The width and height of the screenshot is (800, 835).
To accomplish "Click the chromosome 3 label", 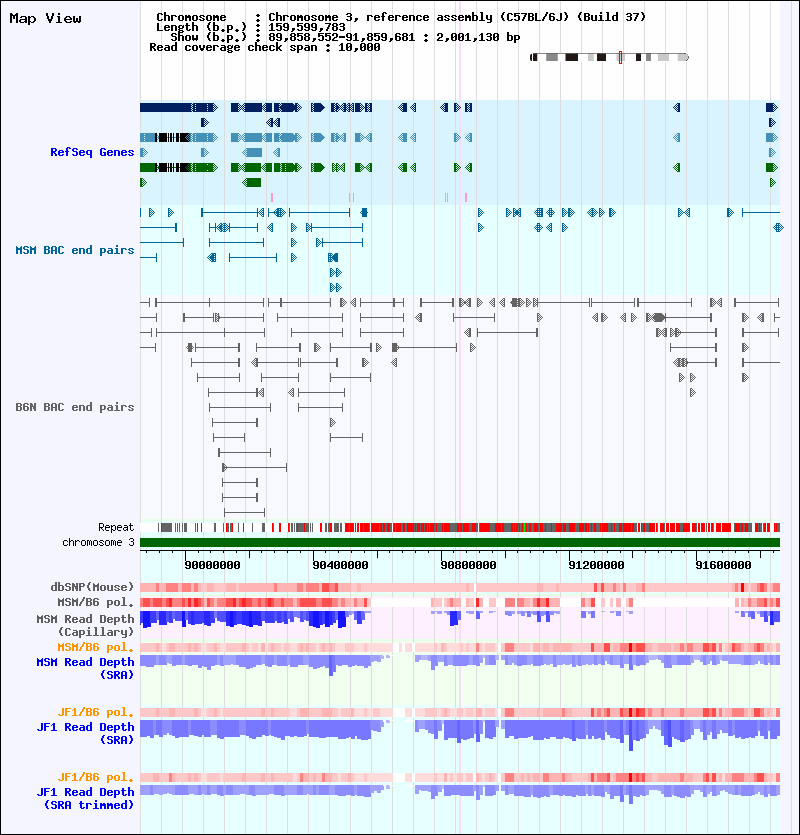I will (x=98, y=542).
